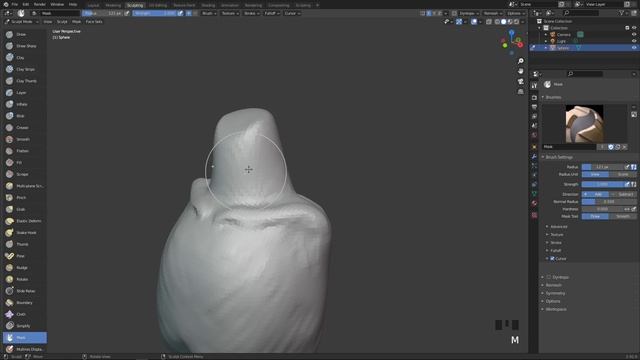Select the Inflate brush tool
Viewport: 640px width, 360px height.
coord(24,104)
